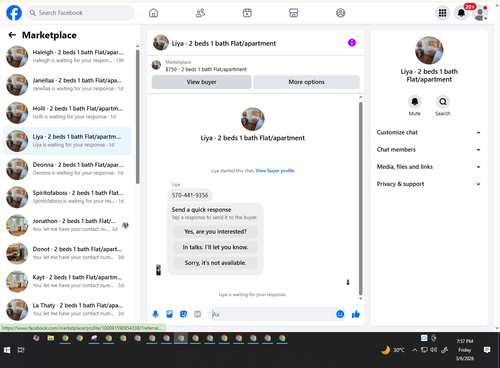Click the phone number 570-441-9356 message
This screenshot has width=500, height=368.
[x=190, y=195]
